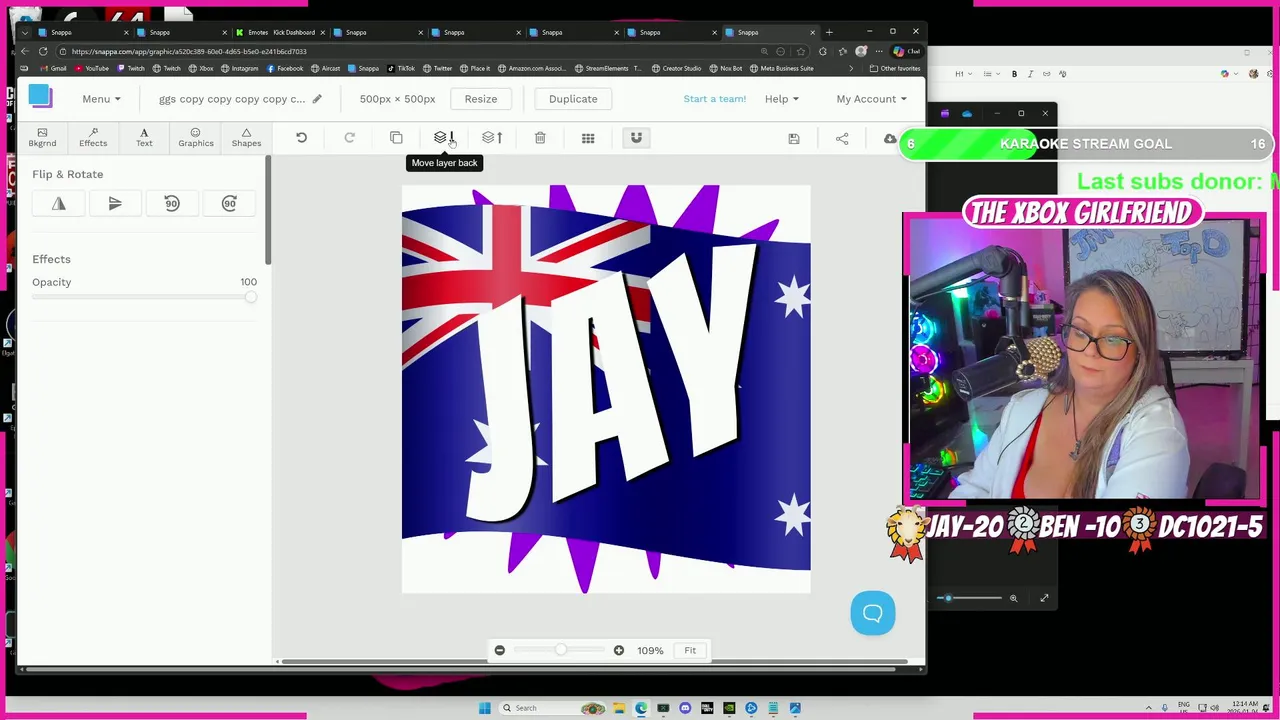Expand the Help dropdown
The image size is (1280, 720).
coord(782,99)
